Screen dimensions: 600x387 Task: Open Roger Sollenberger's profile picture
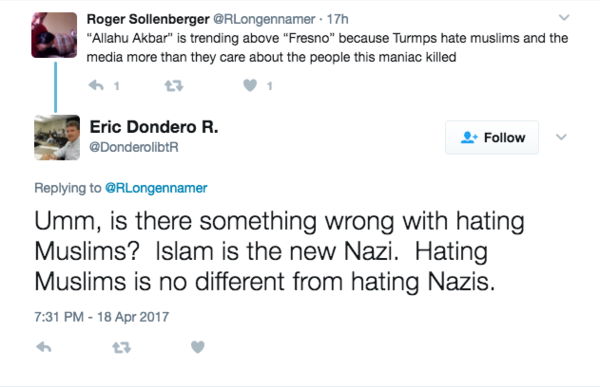pyautogui.click(x=54, y=35)
